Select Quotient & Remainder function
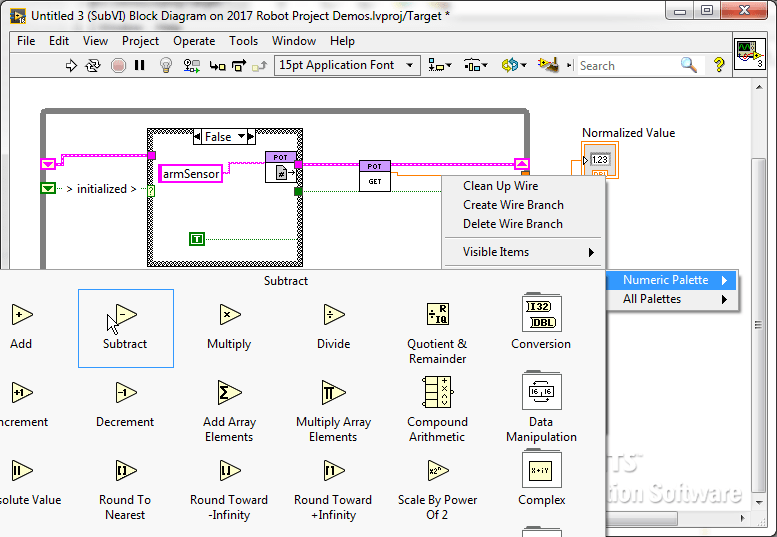The width and height of the screenshot is (777, 537). [x=438, y=331]
